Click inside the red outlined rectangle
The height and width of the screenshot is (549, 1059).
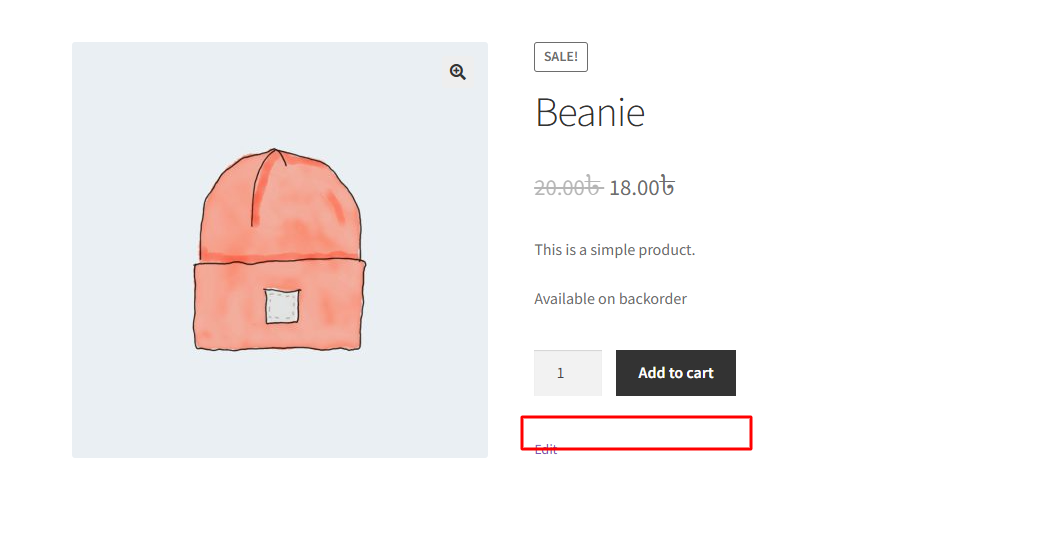pyautogui.click(x=636, y=431)
